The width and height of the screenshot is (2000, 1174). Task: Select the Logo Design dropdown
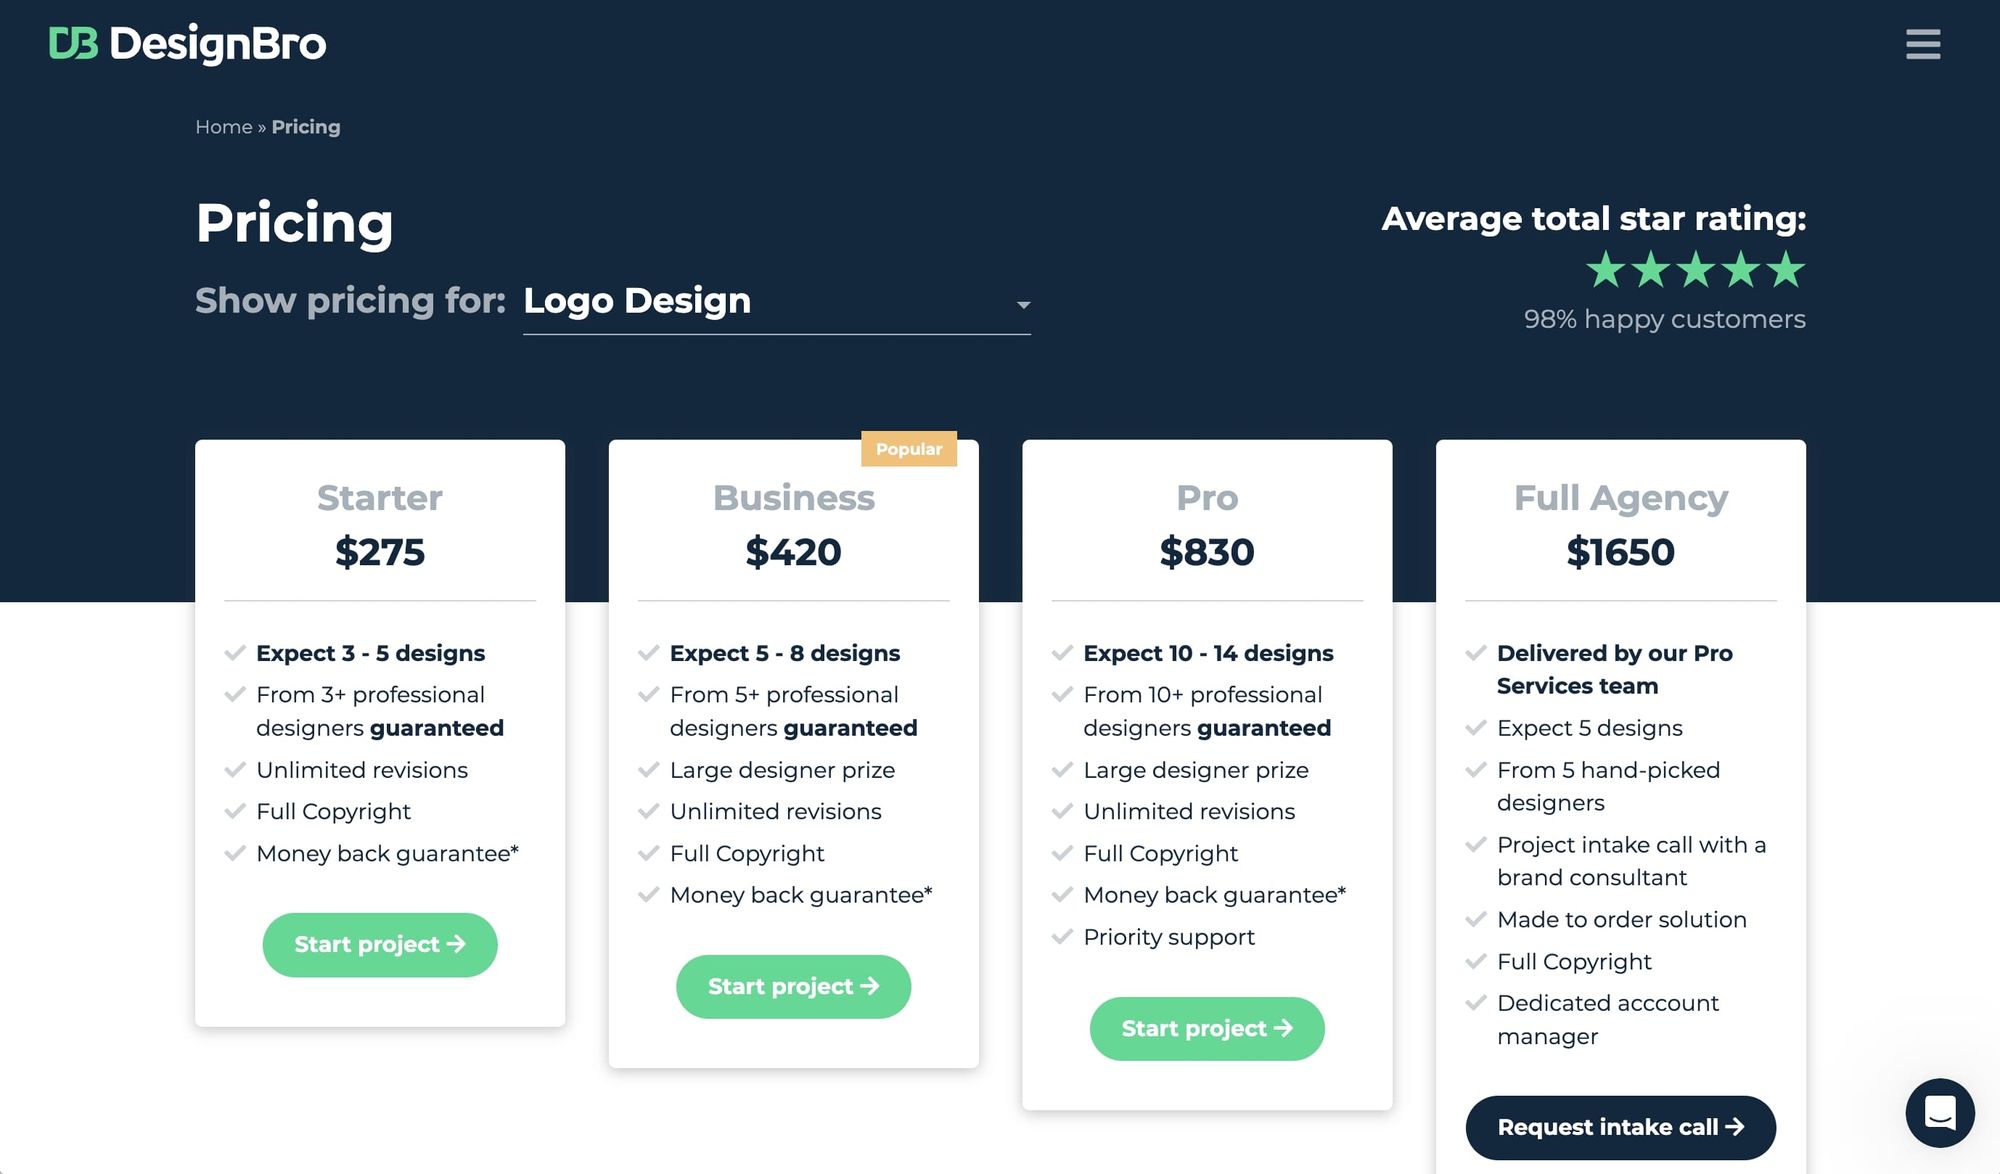[x=776, y=302]
